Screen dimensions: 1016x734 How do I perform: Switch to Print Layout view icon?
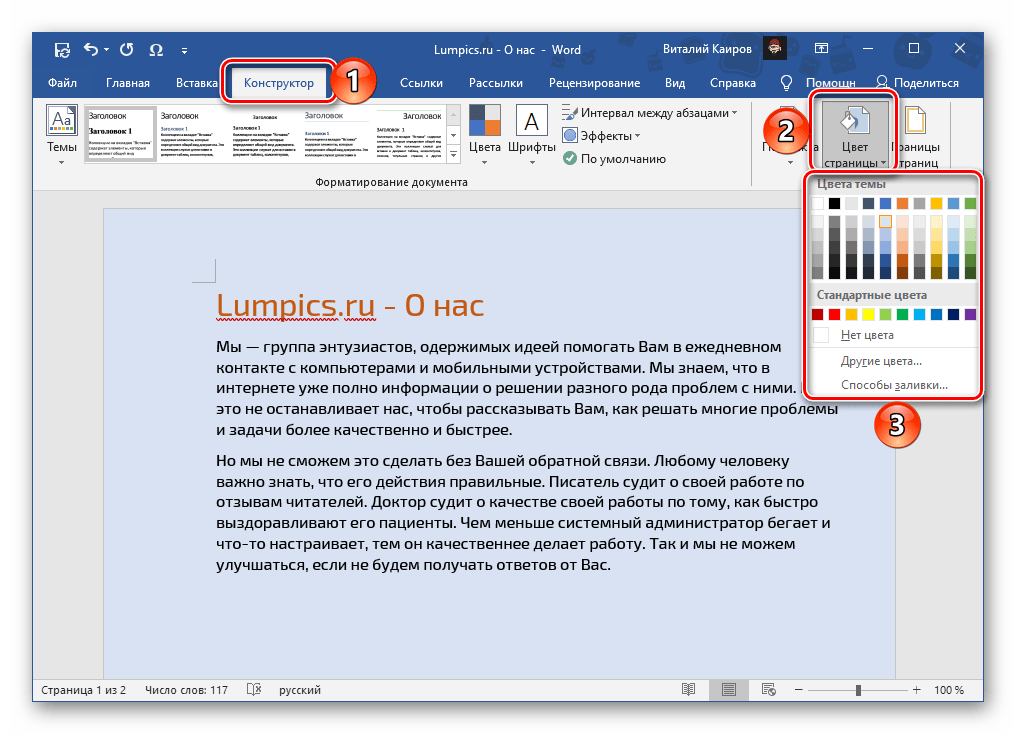point(728,690)
